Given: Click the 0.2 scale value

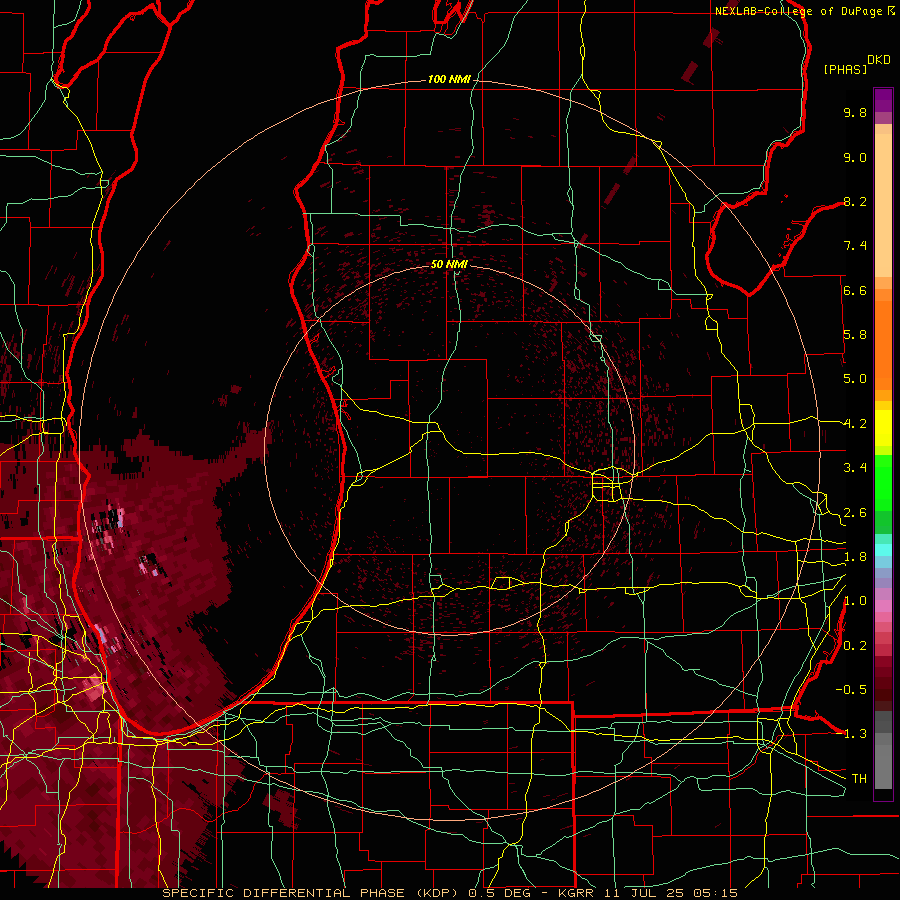Looking at the screenshot, I should click(x=855, y=646).
